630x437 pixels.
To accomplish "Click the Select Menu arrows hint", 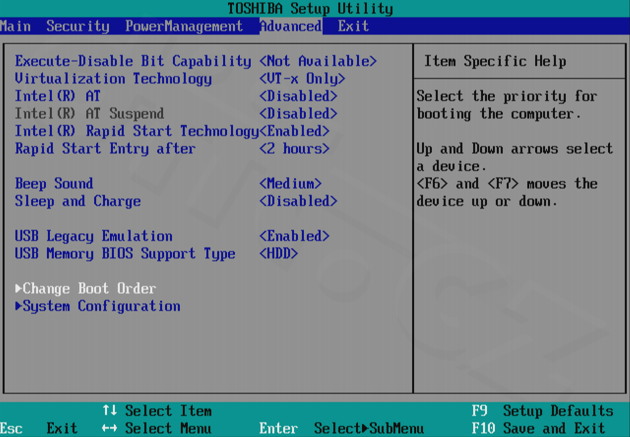I will [157, 429].
